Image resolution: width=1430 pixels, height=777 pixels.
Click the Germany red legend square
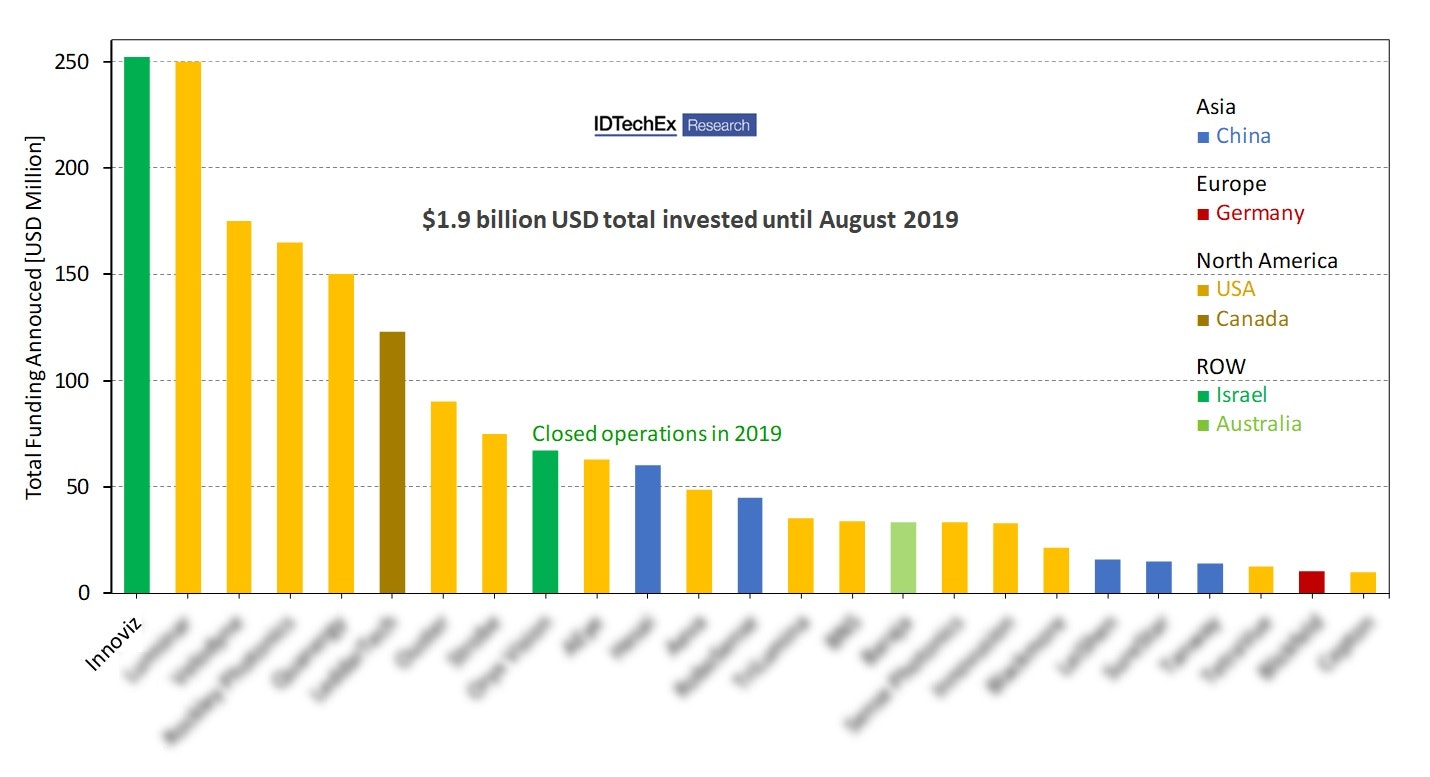(1204, 213)
